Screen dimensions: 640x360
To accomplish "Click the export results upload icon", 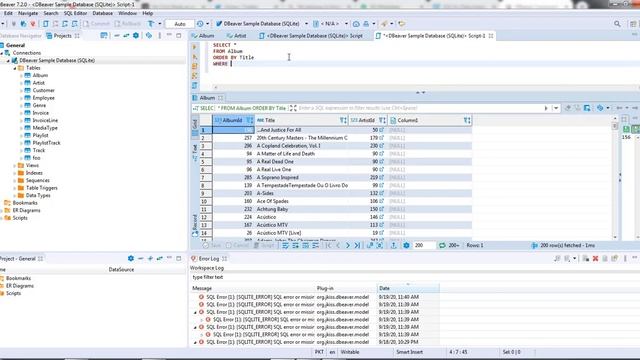I will [393, 245].
